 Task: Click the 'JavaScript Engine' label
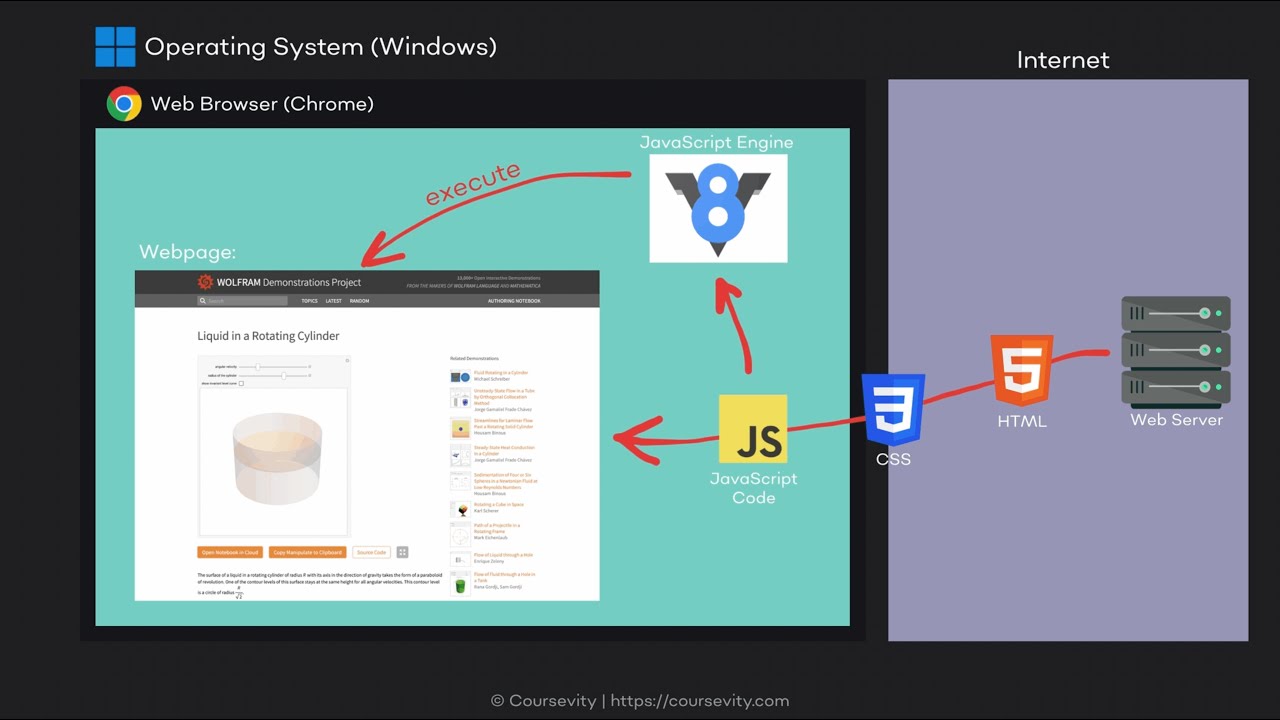716,143
